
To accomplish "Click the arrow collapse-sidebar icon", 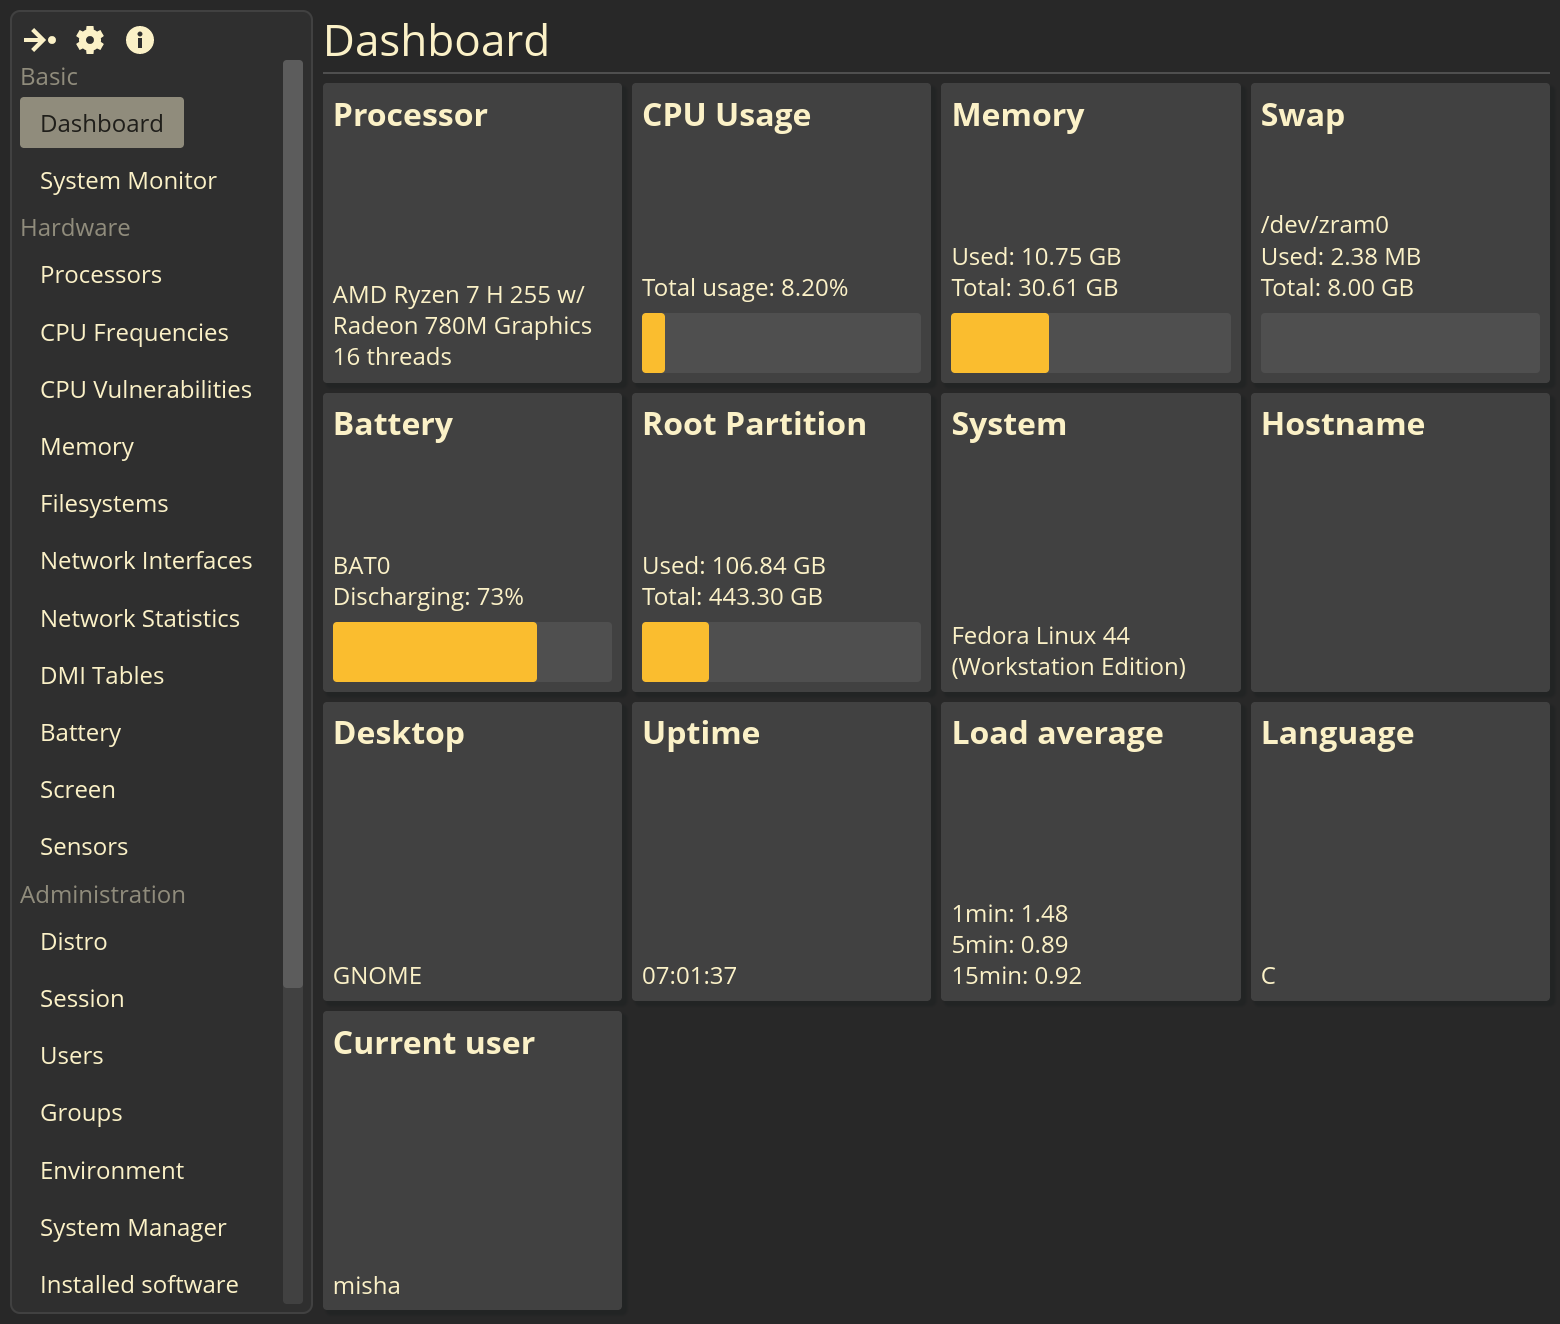I will tap(39, 40).
